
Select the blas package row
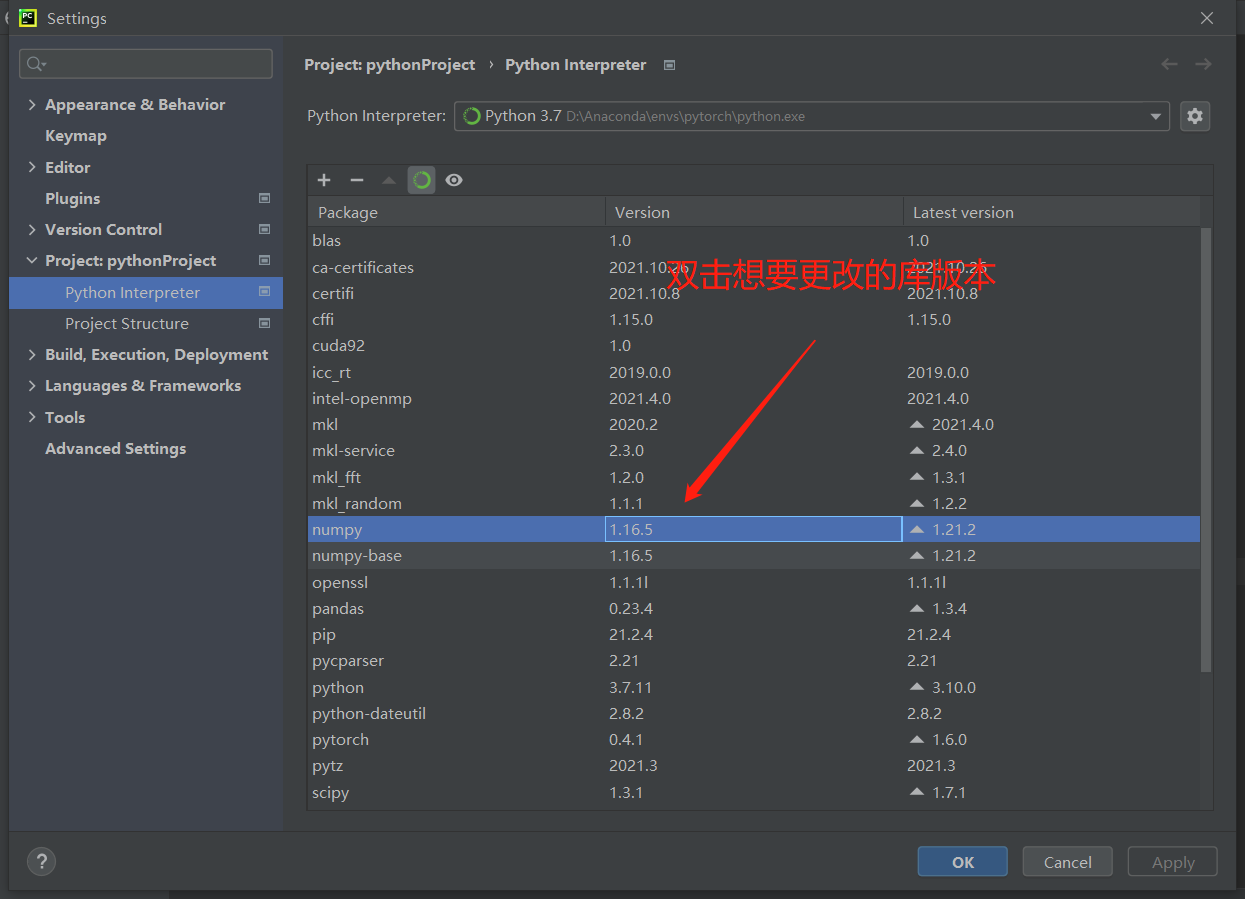pos(754,240)
